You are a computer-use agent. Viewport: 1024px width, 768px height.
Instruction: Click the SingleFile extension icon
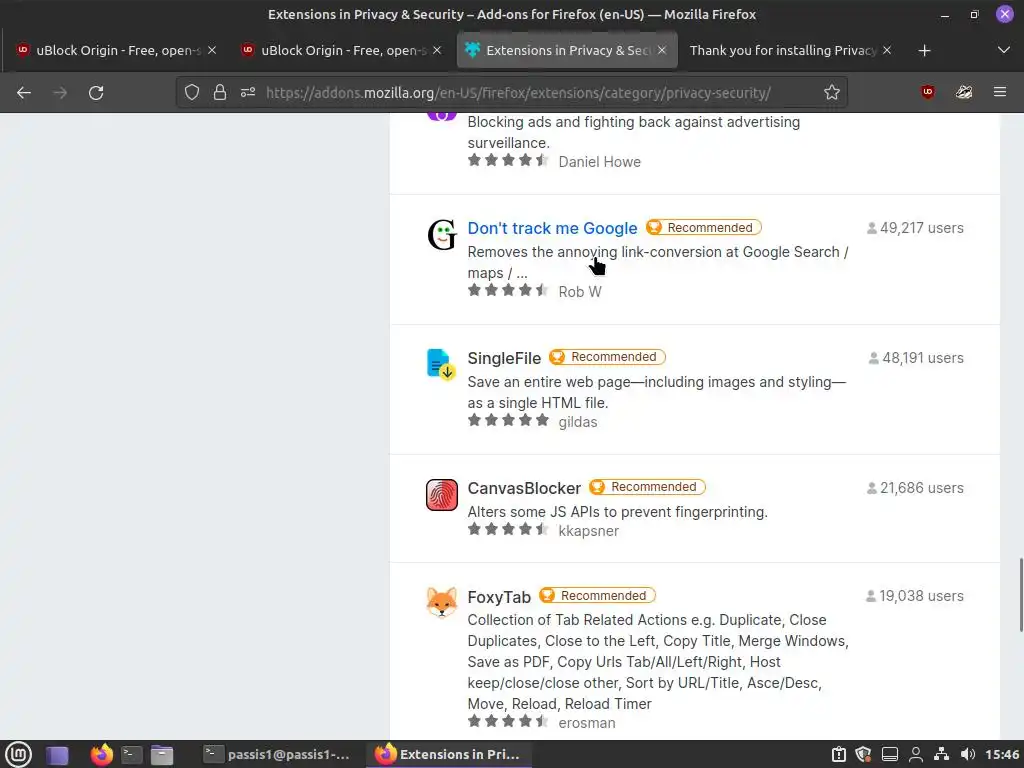(x=441, y=364)
